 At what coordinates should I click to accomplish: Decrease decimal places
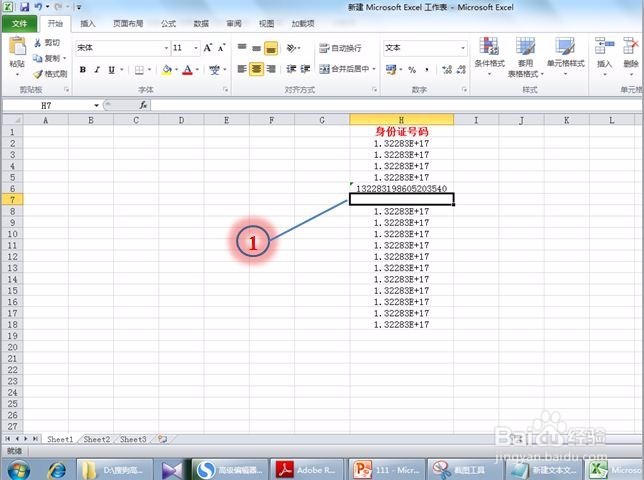click(461, 70)
